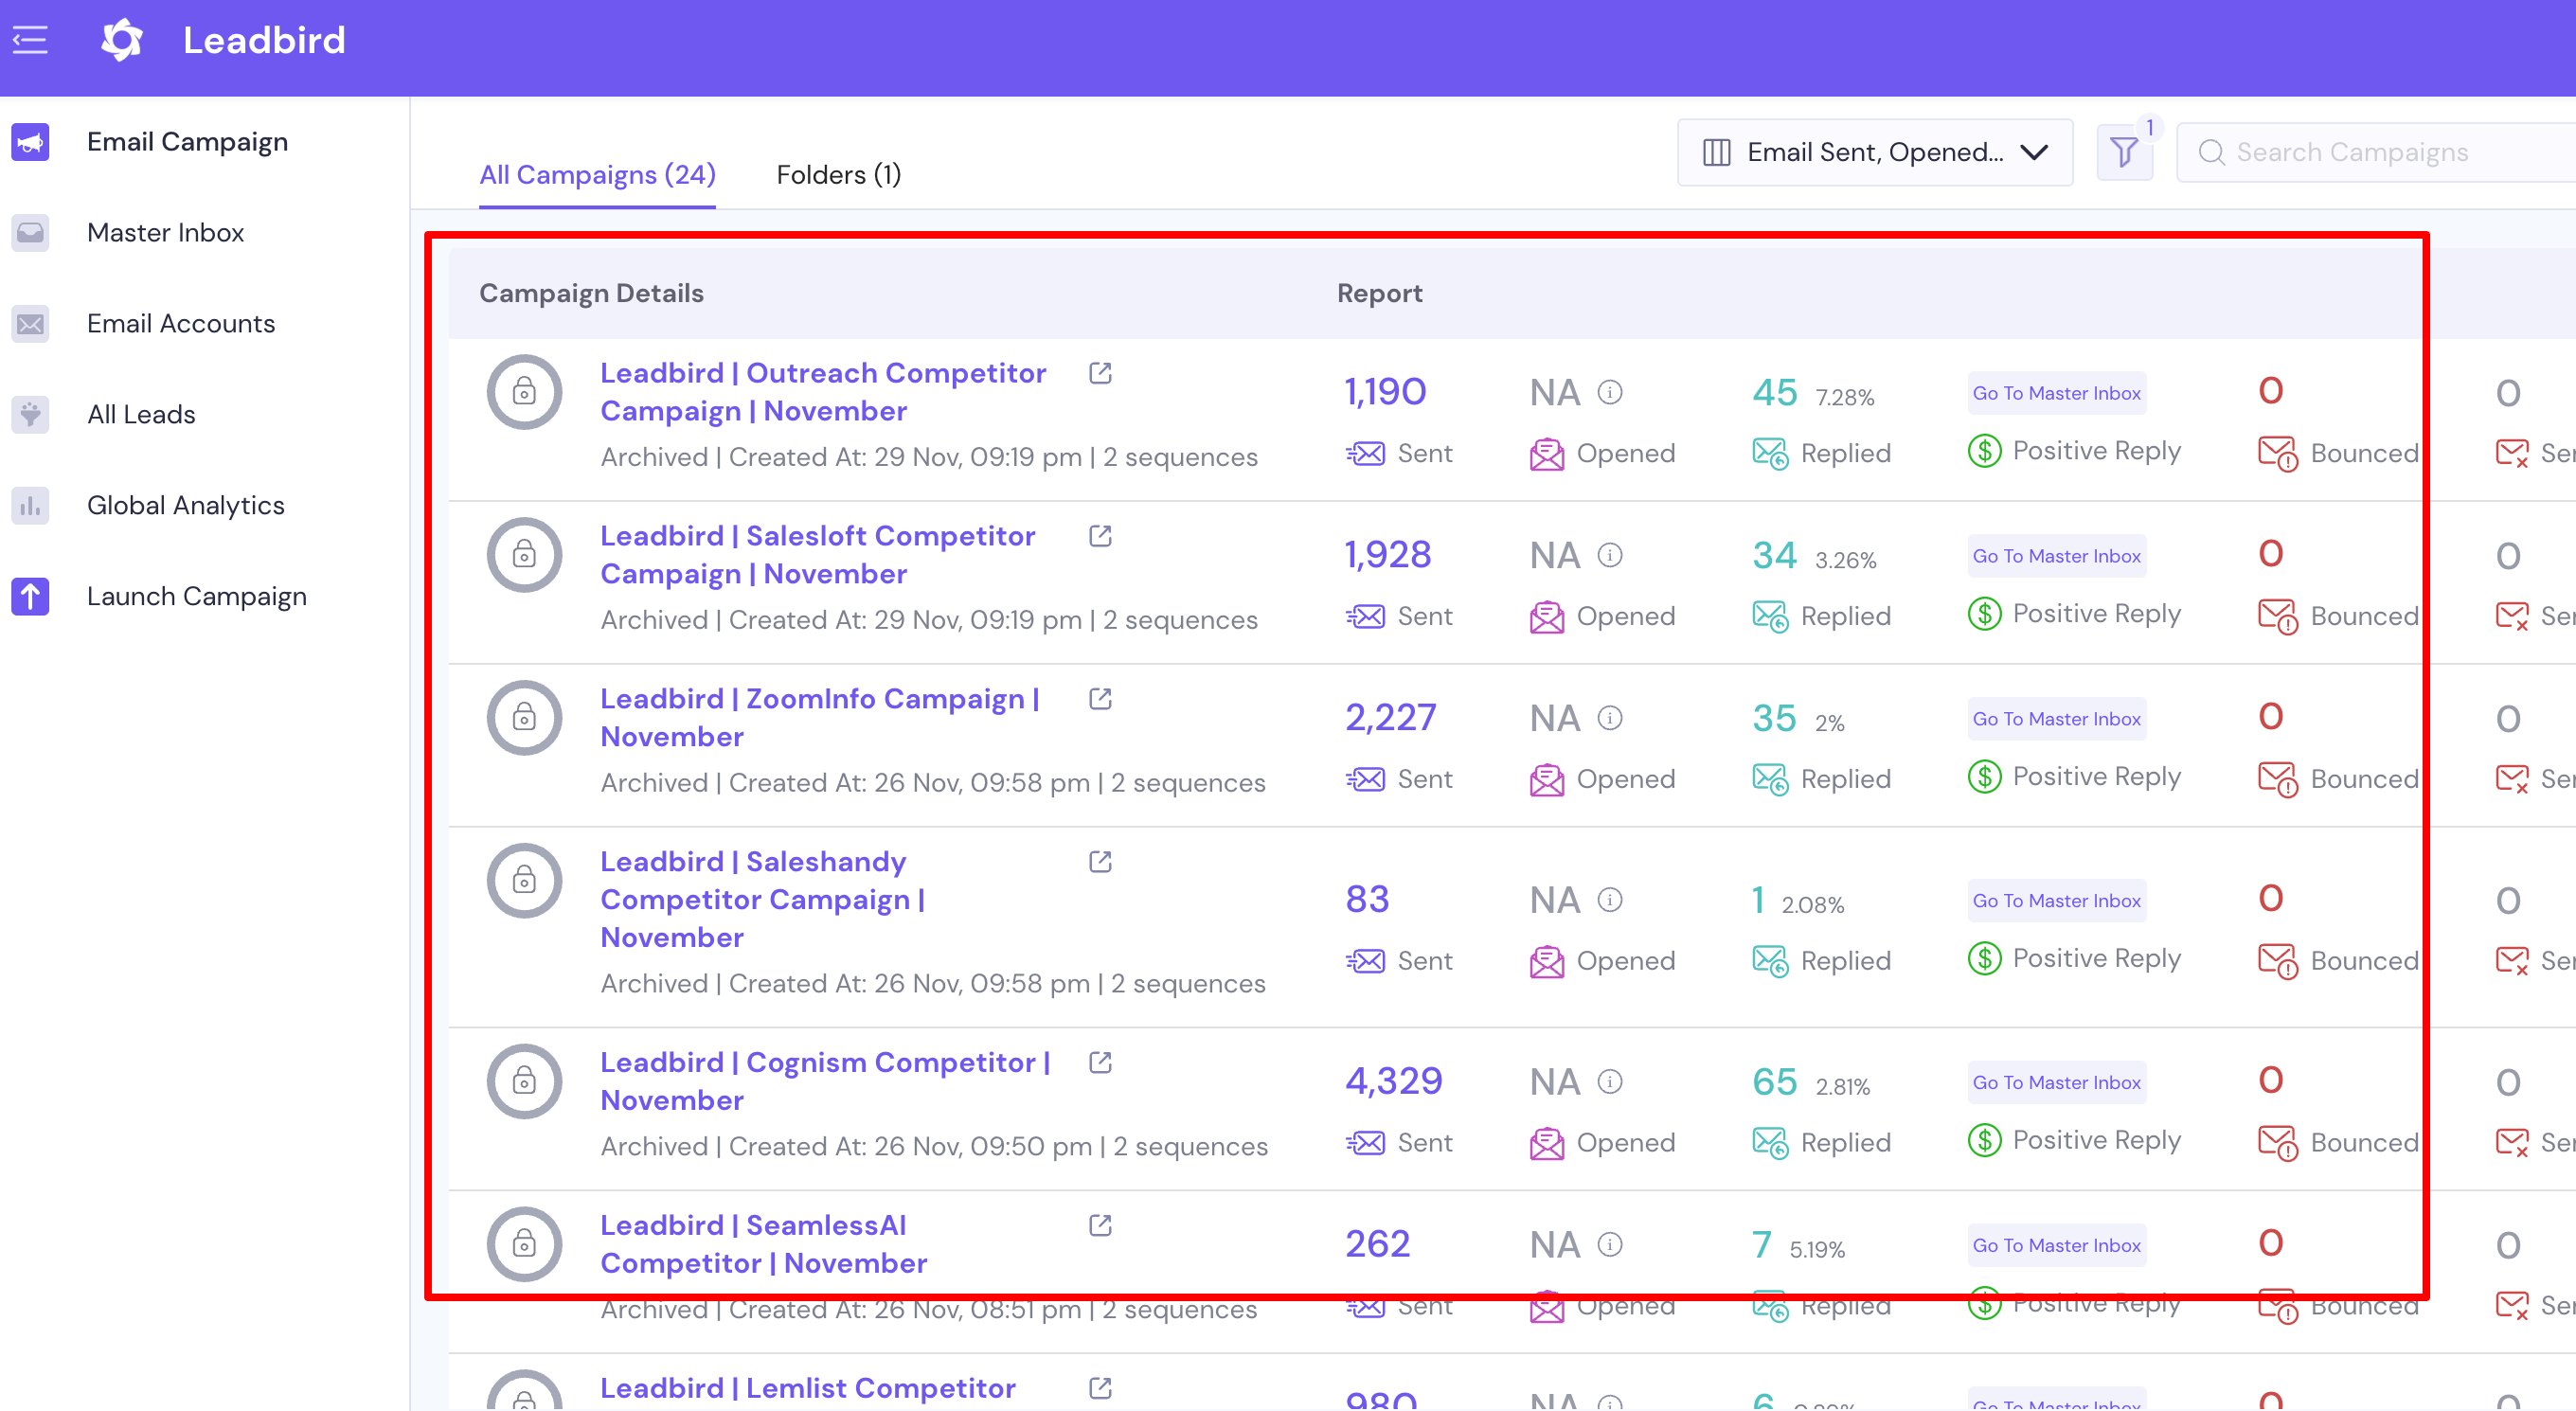Screen dimensions: 2576x1411
Task: Open Global Analytics in the sidebar
Action: (185, 506)
